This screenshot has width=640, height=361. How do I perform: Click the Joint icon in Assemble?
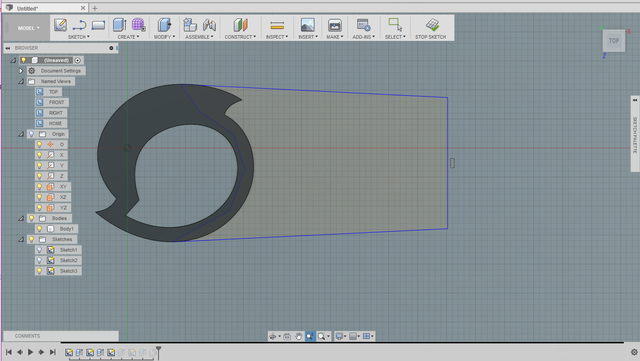pos(209,25)
